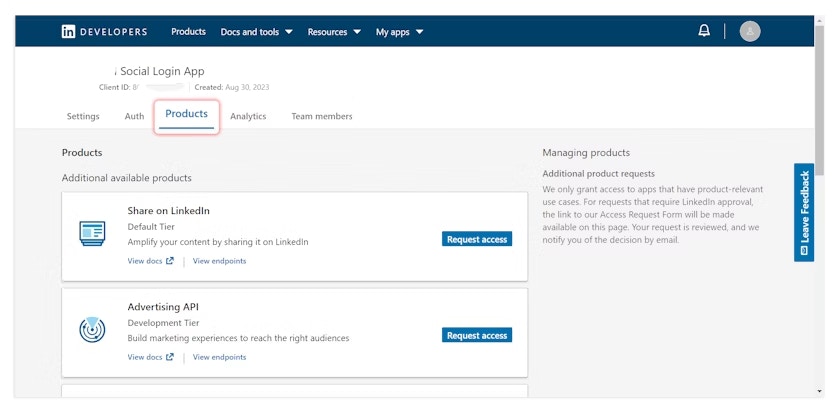This screenshot has width=840, height=412.
Task: Open Products in the top navigation
Action: 189,32
